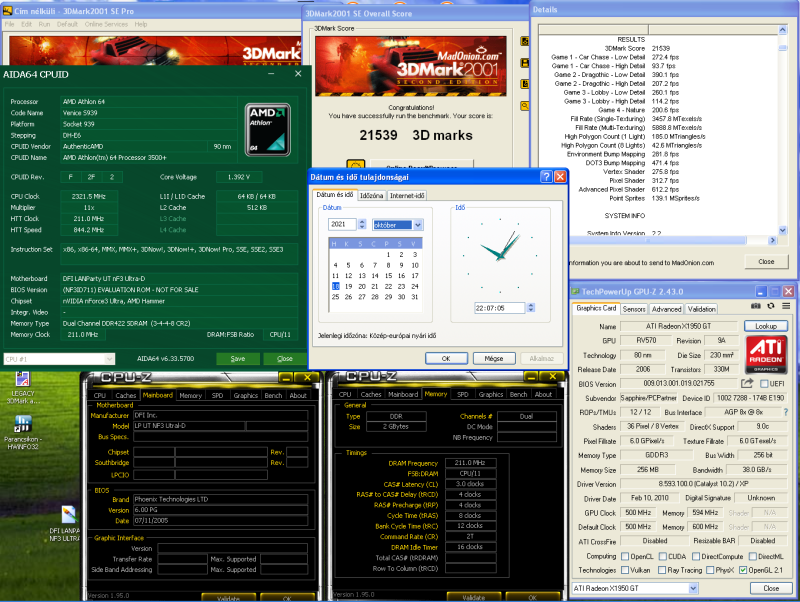Viewport: 800px width, 602px height.
Task: Open the Advanced tab in GPU-Z
Action: (x=666, y=309)
